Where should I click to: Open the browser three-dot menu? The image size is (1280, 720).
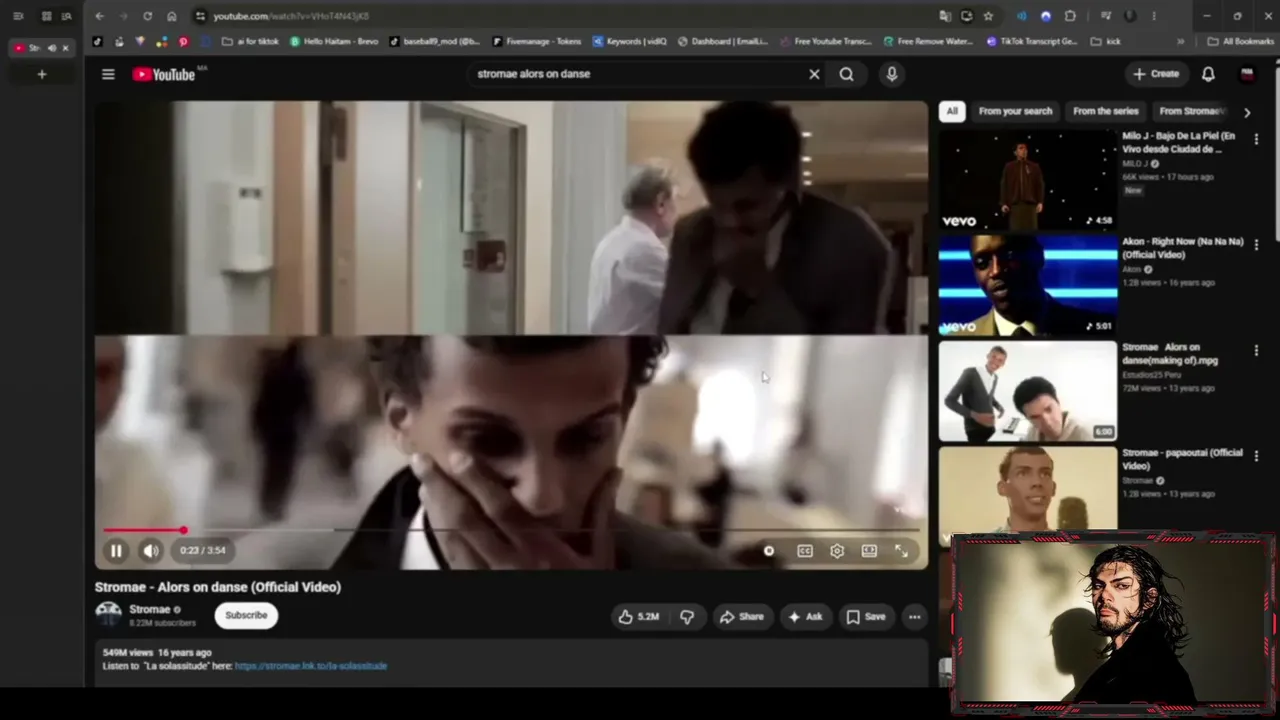1154,16
